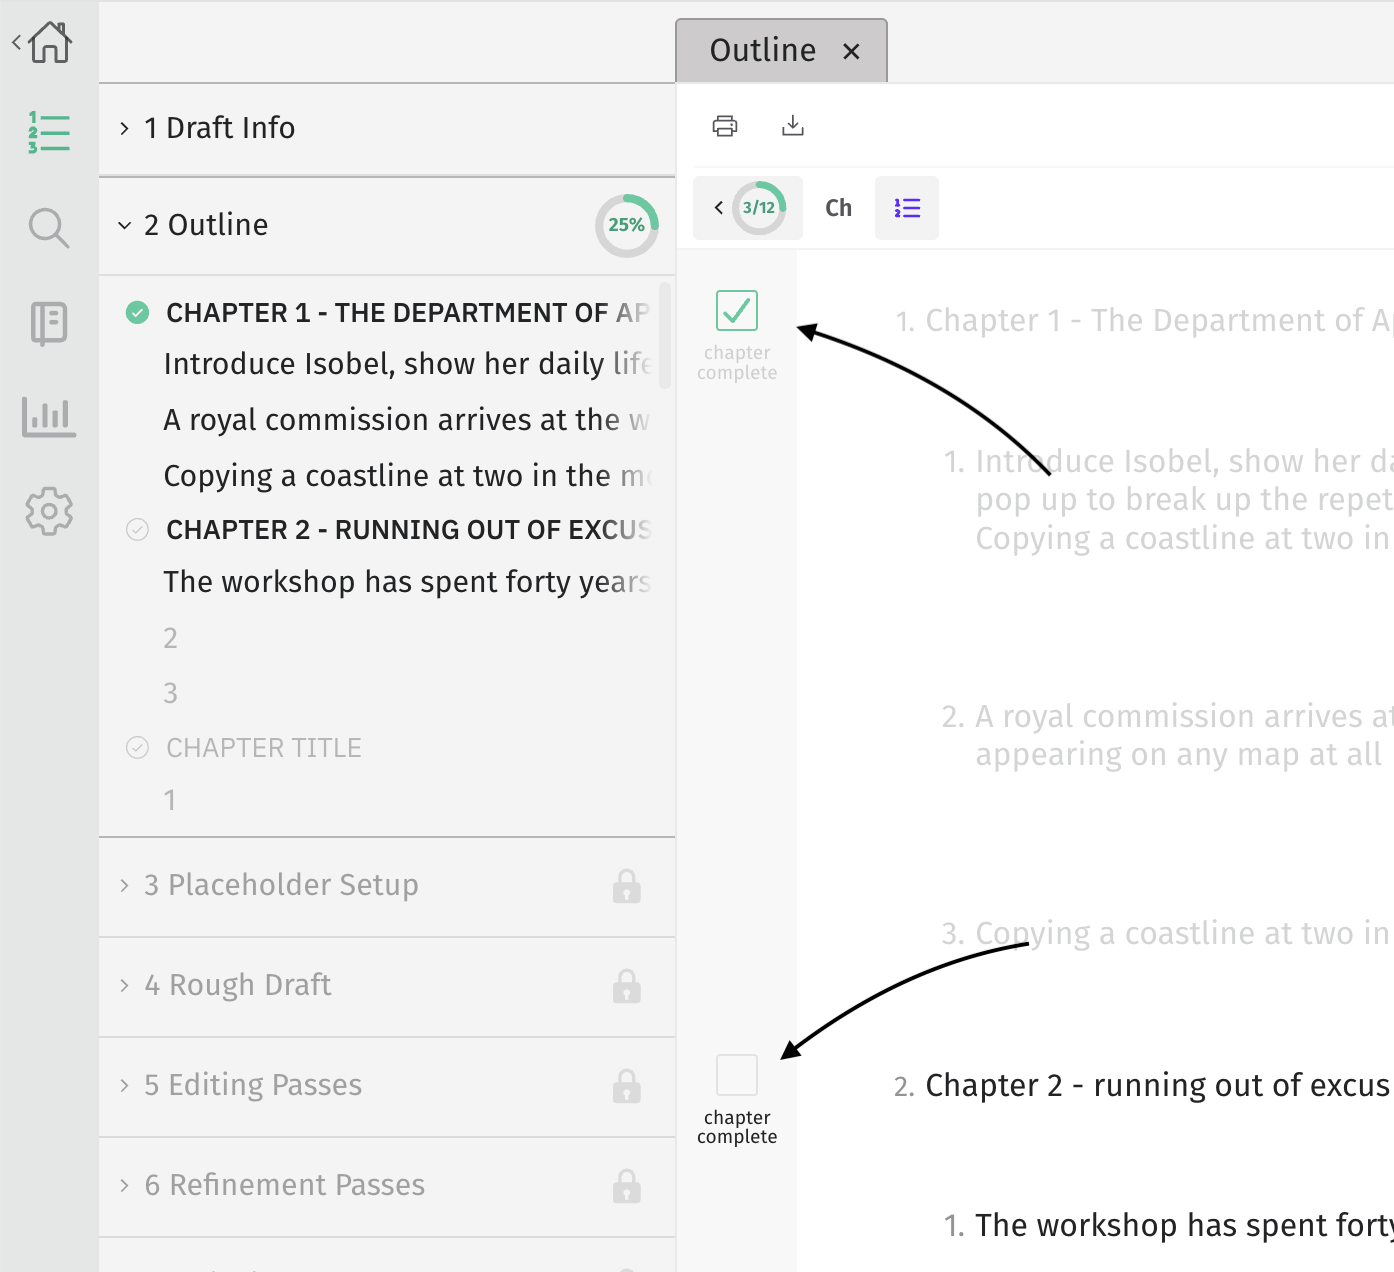Open CHAPTER 2 - RUNNING OUT item
This screenshot has height=1272, width=1394.
pos(408,529)
